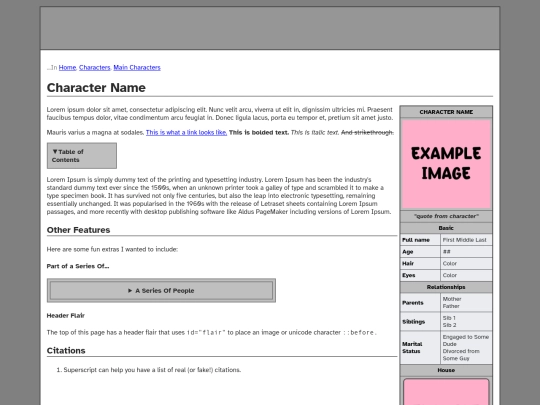Viewport: 540px width, 405px height.
Task: Click 'Divorced from Some Guy' text
Action: pyautogui.click(x=461, y=355)
